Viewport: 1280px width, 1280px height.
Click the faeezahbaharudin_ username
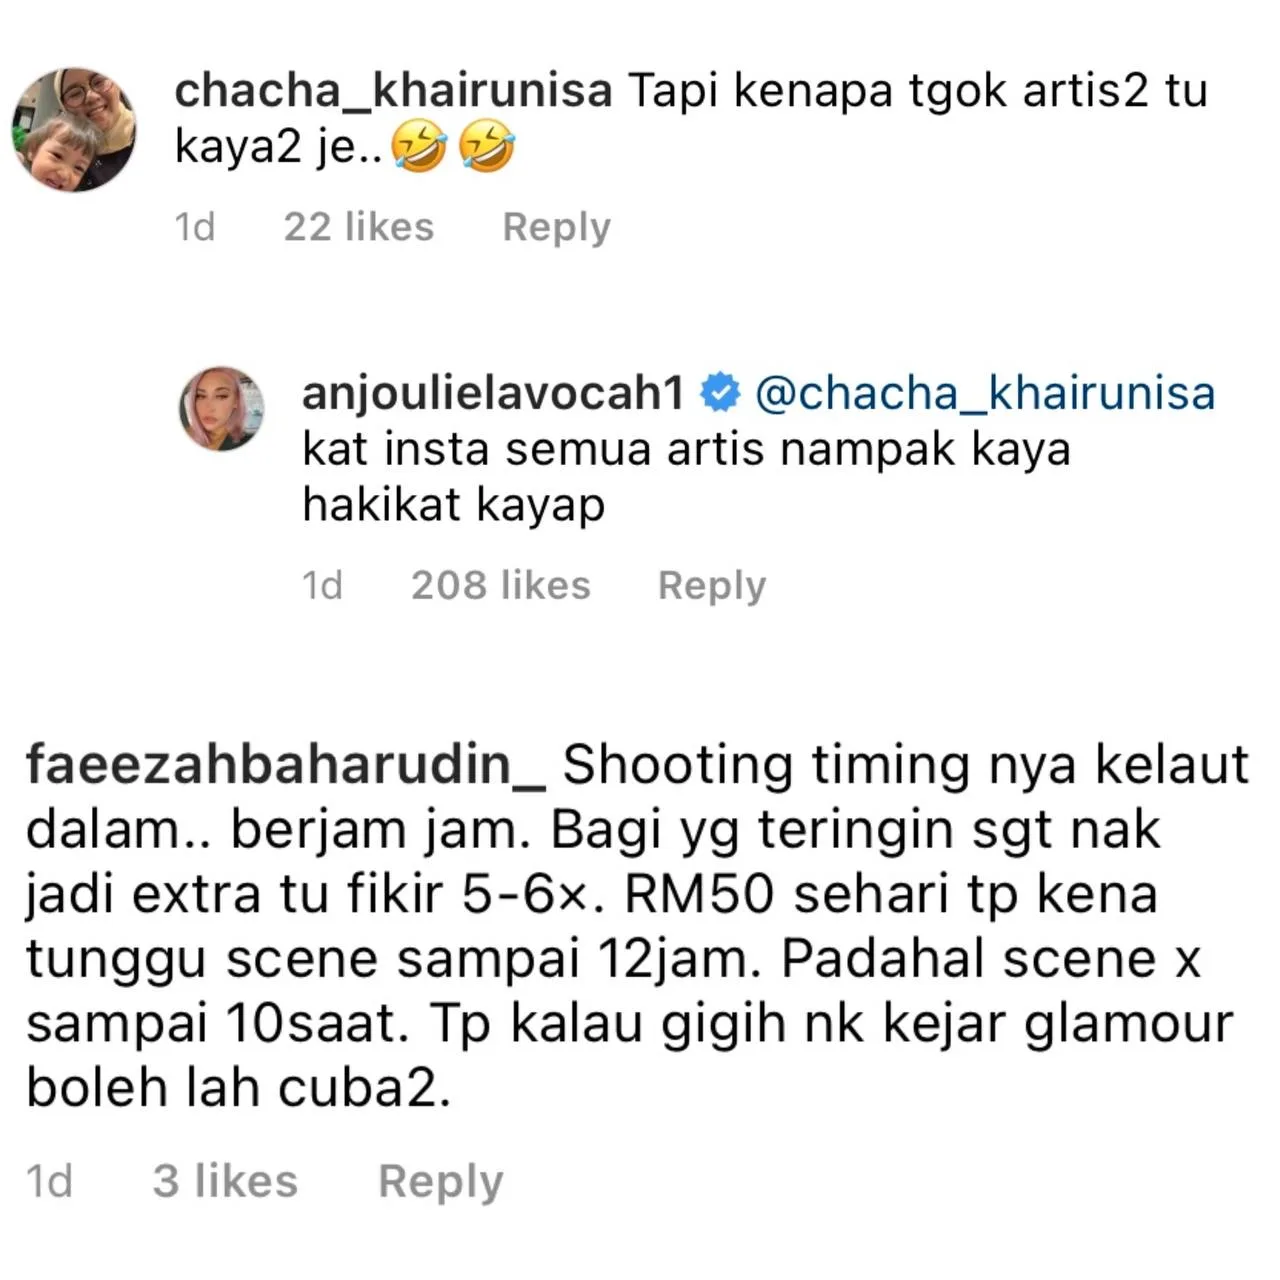286,766
